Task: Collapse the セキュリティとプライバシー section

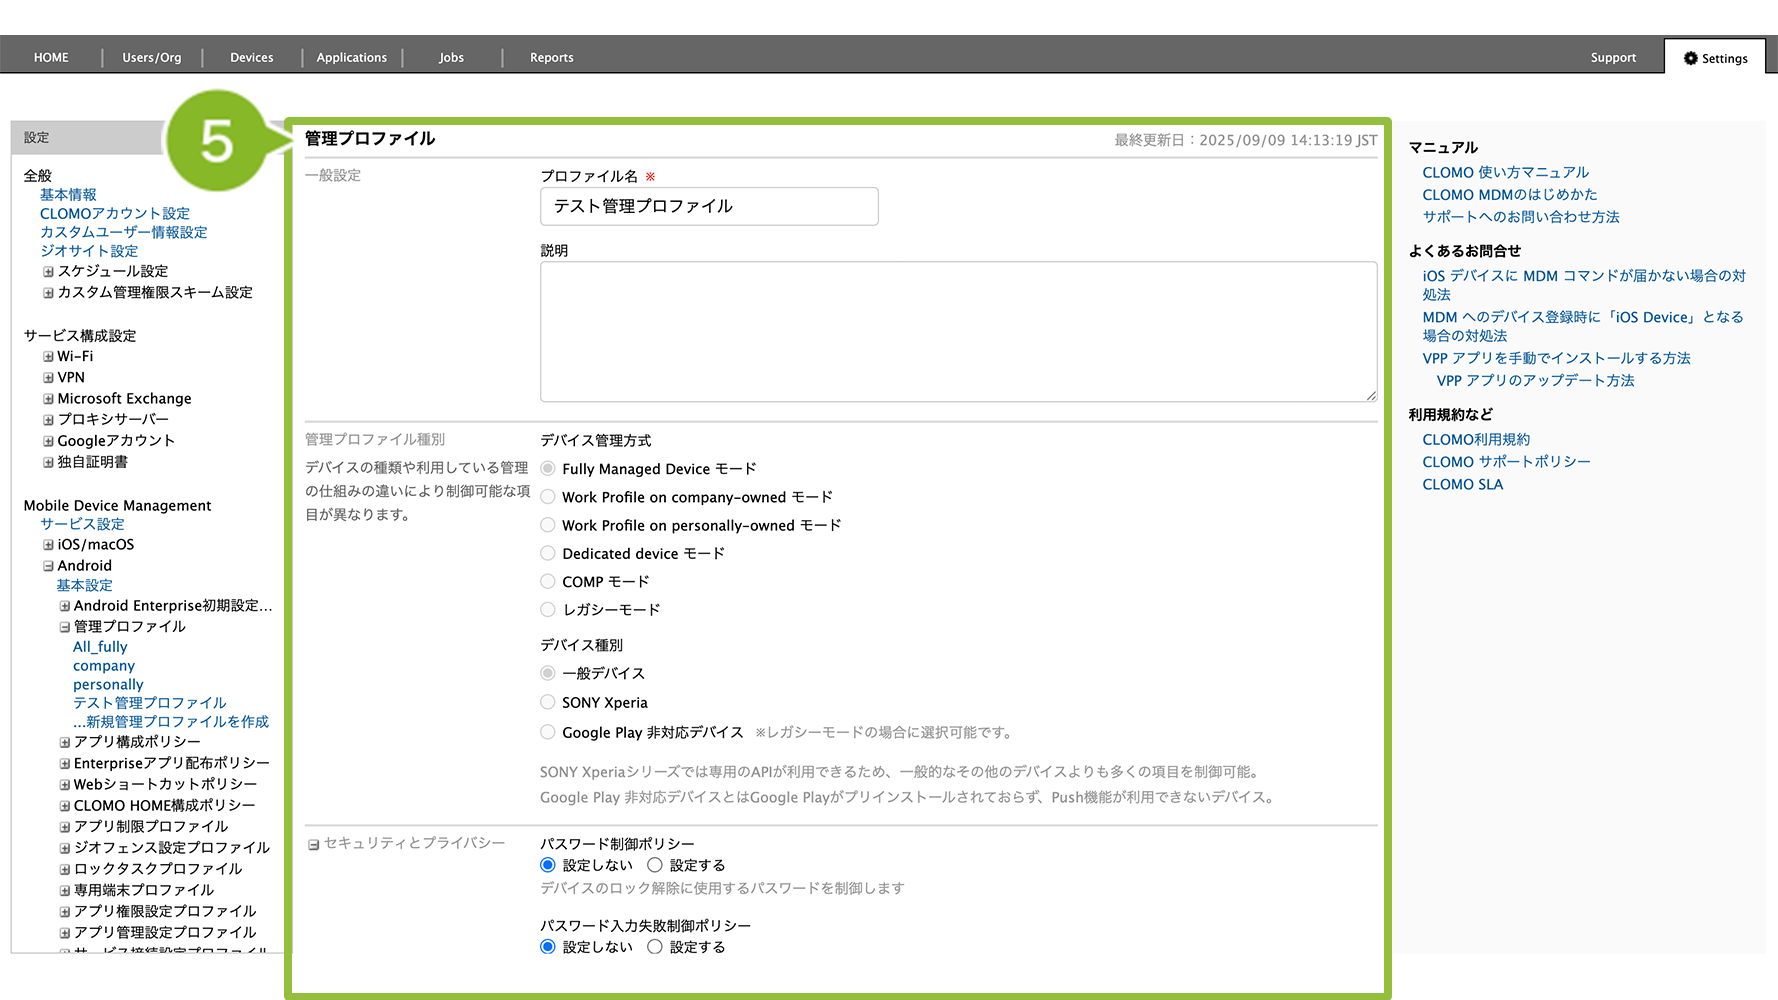Action: point(313,844)
